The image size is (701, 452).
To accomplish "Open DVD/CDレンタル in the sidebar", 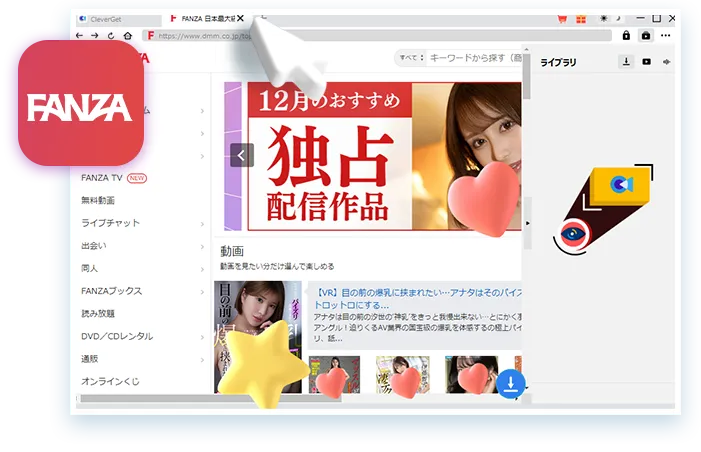I will (x=117, y=336).
